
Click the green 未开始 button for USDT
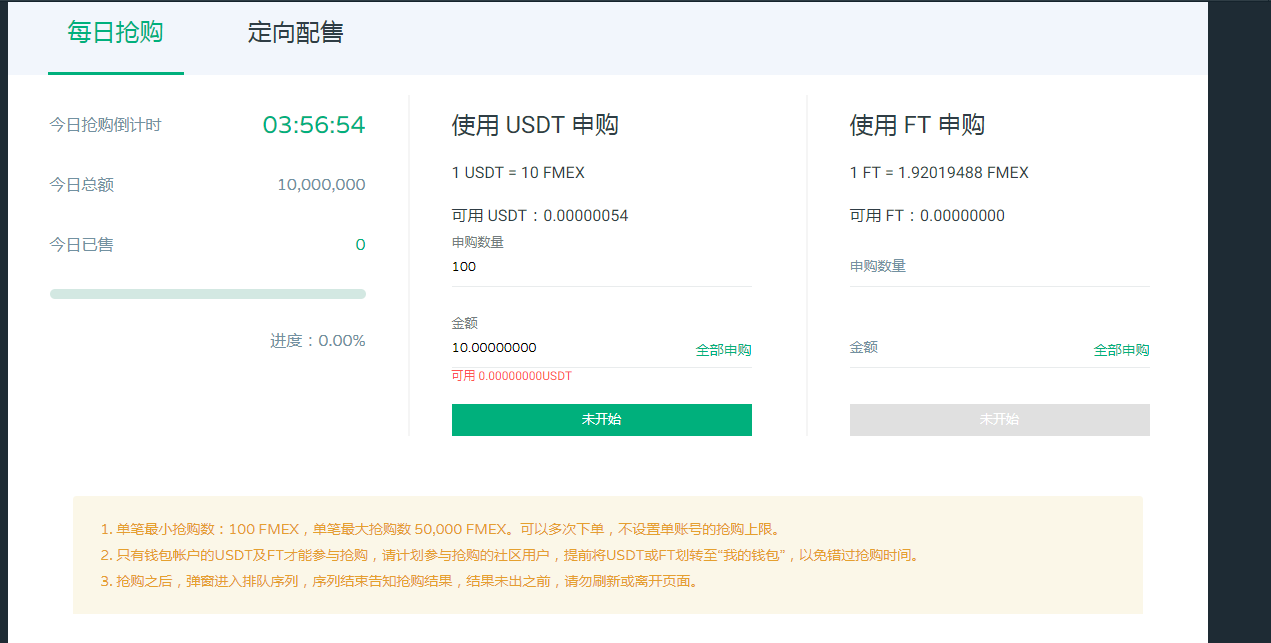click(601, 420)
